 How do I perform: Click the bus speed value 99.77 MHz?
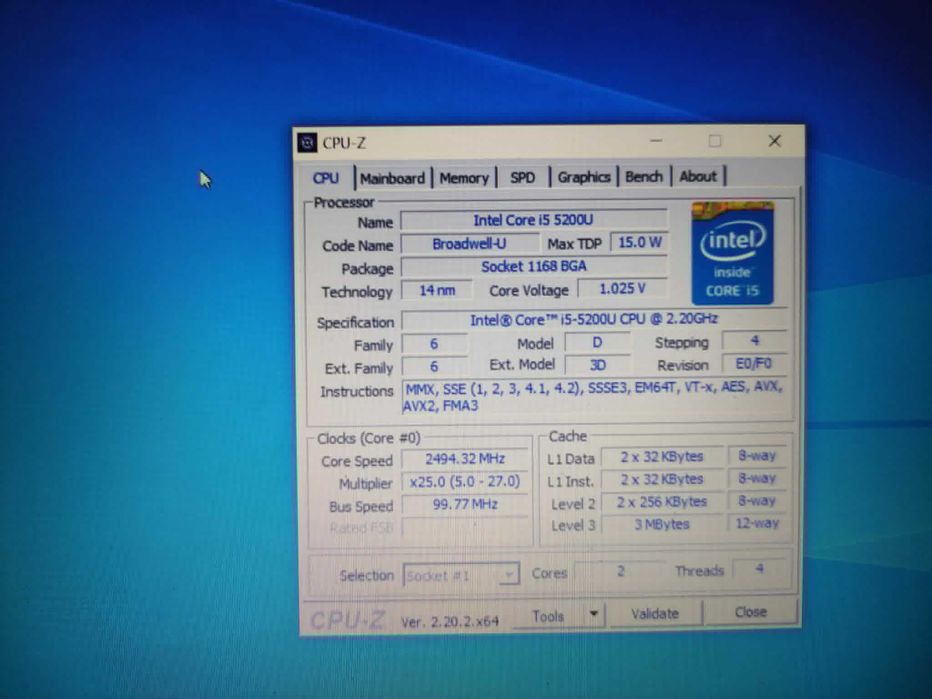tap(465, 504)
